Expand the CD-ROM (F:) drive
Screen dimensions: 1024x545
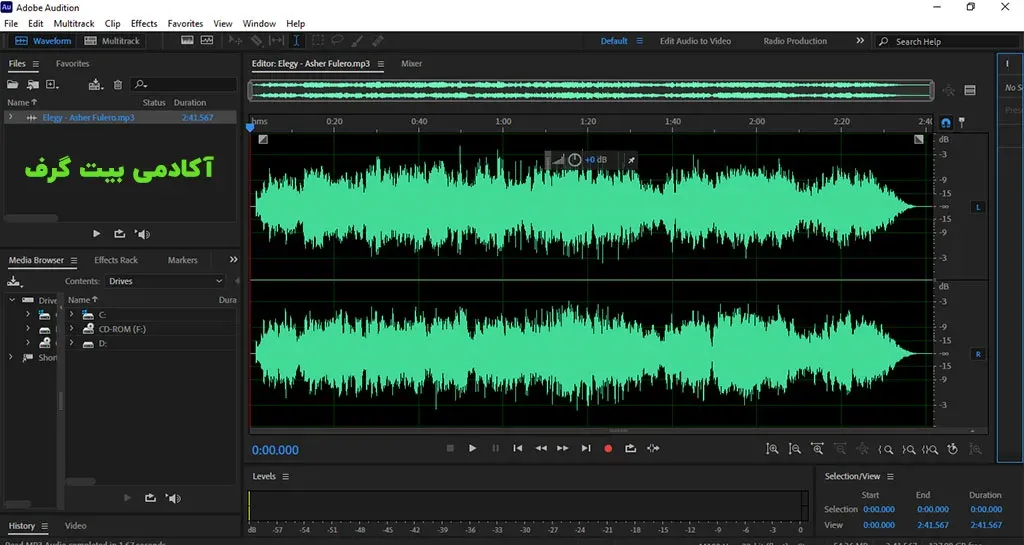[72, 329]
